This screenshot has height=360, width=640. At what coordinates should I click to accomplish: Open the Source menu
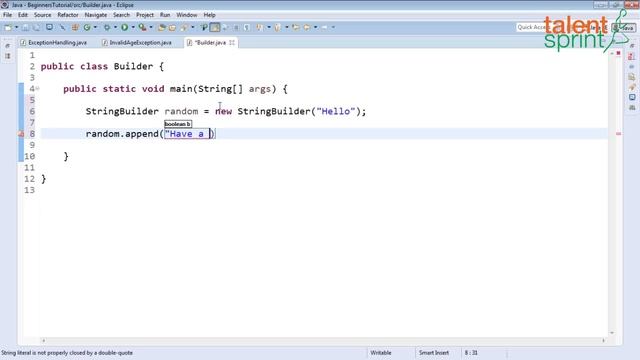tap(42, 15)
